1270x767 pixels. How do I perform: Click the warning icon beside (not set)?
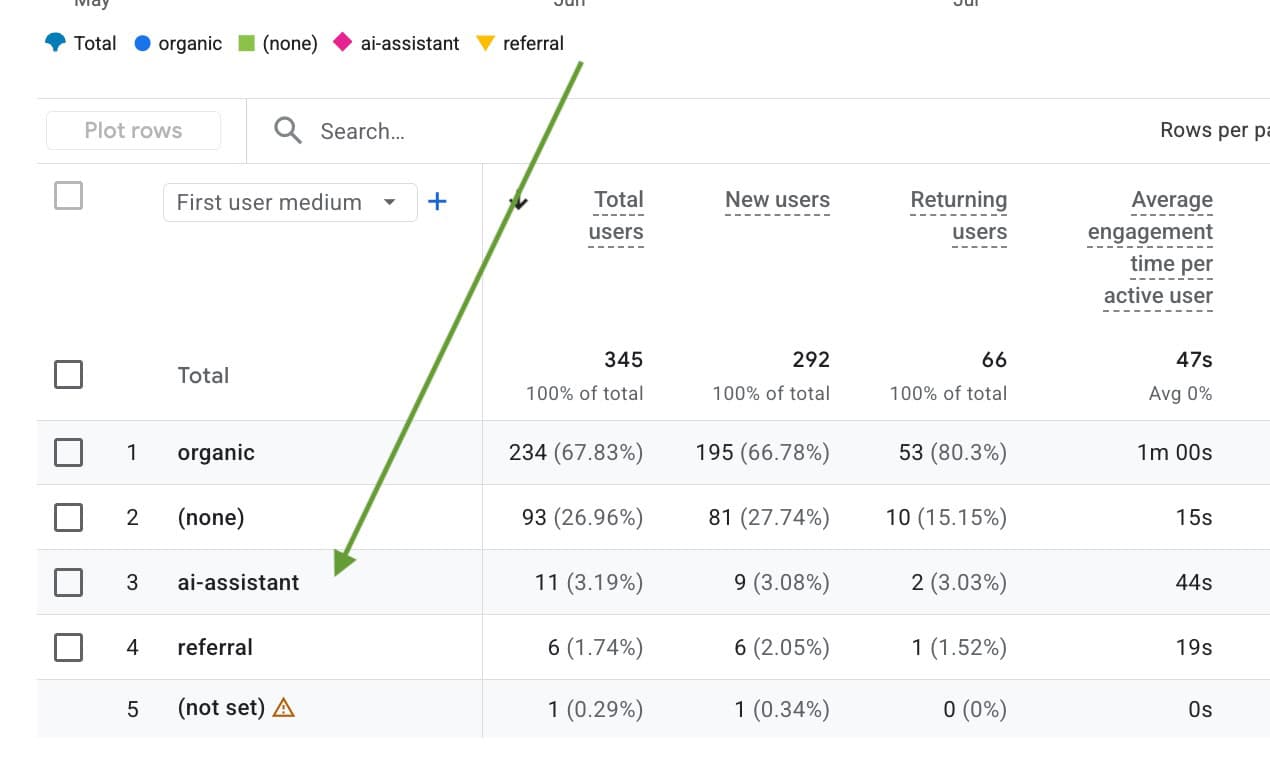[x=284, y=708]
